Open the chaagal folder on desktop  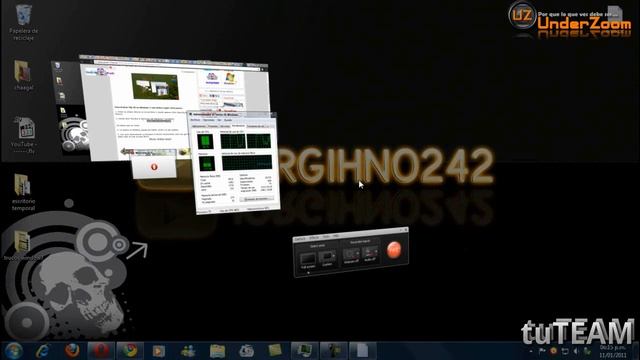click(23, 76)
